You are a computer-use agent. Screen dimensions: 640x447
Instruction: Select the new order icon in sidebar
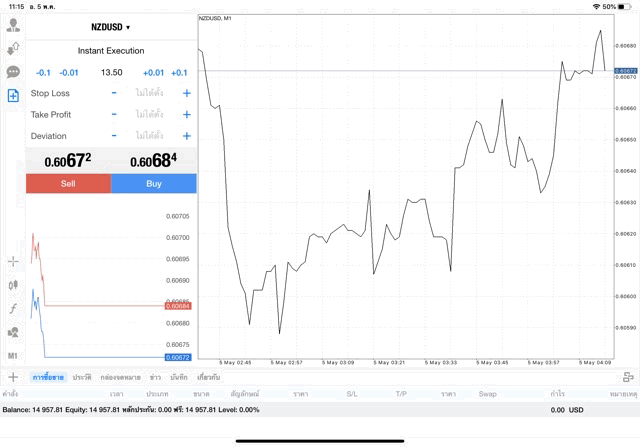(x=13, y=95)
